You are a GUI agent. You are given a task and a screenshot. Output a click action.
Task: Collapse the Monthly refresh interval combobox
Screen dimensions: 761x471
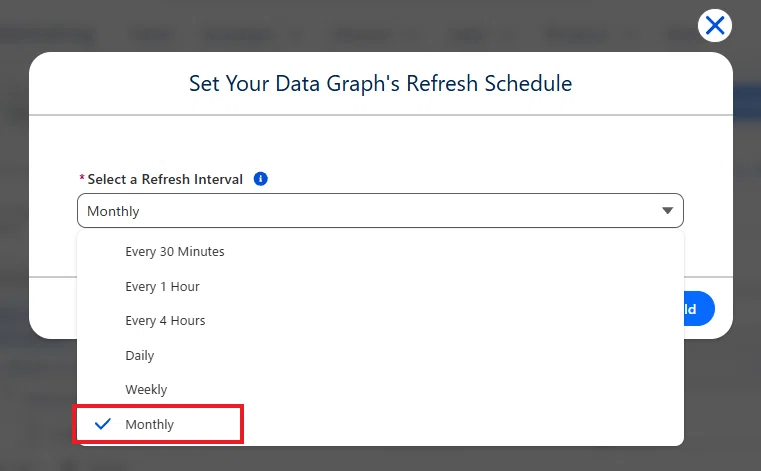380,211
